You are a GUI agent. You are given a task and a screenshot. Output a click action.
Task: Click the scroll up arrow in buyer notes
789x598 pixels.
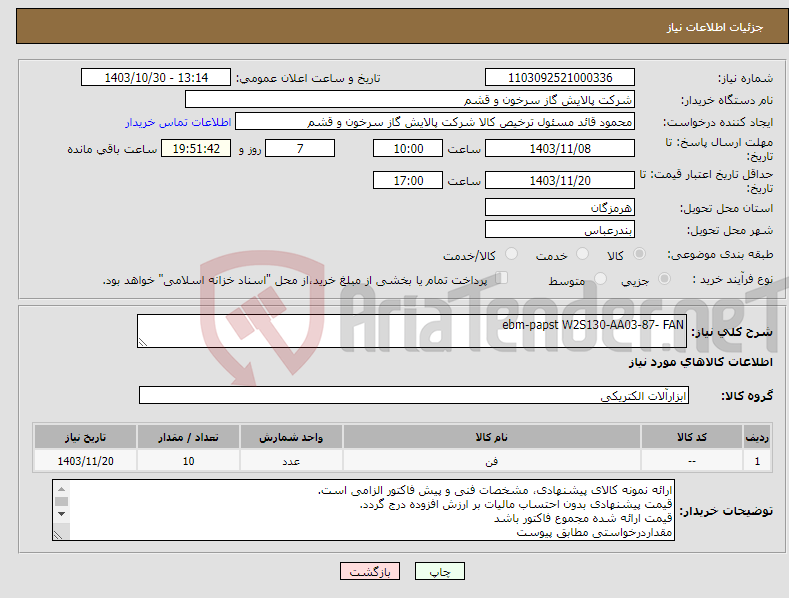(x=61, y=489)
